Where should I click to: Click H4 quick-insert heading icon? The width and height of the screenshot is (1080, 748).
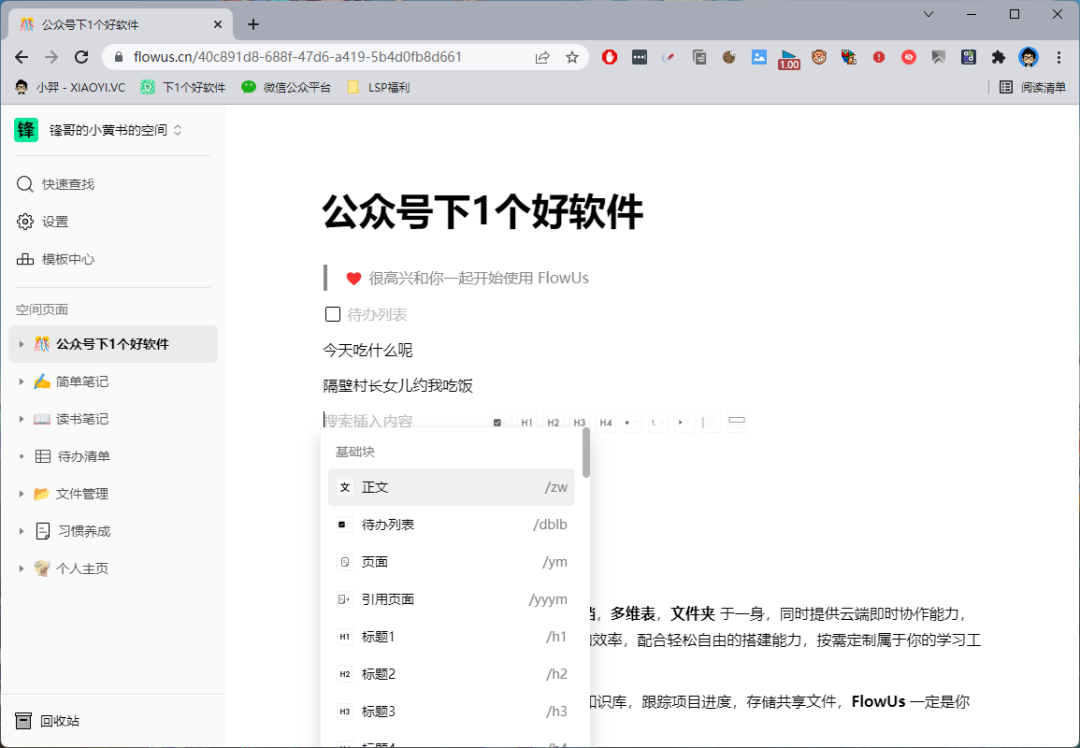pos(605,423)
